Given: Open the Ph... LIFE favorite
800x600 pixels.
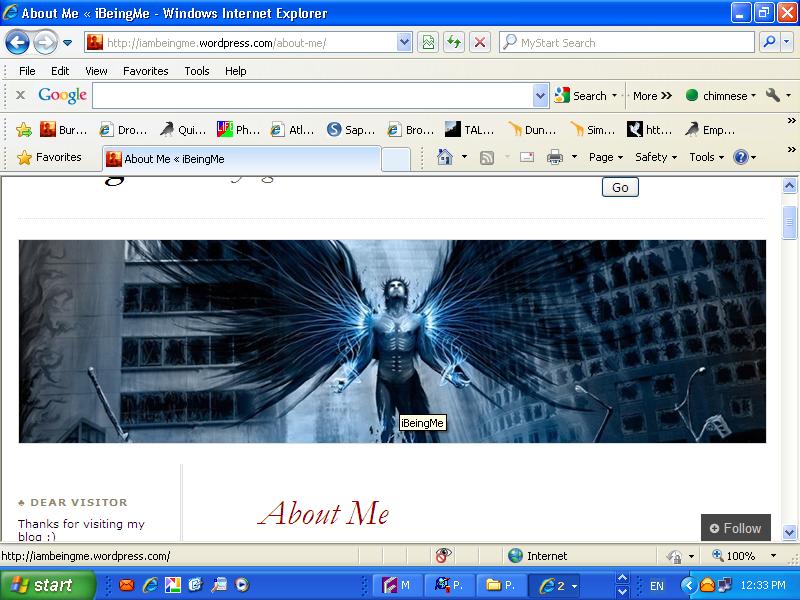Looking at the screenshot, I should pyautogui.click(x=239, y=130).
